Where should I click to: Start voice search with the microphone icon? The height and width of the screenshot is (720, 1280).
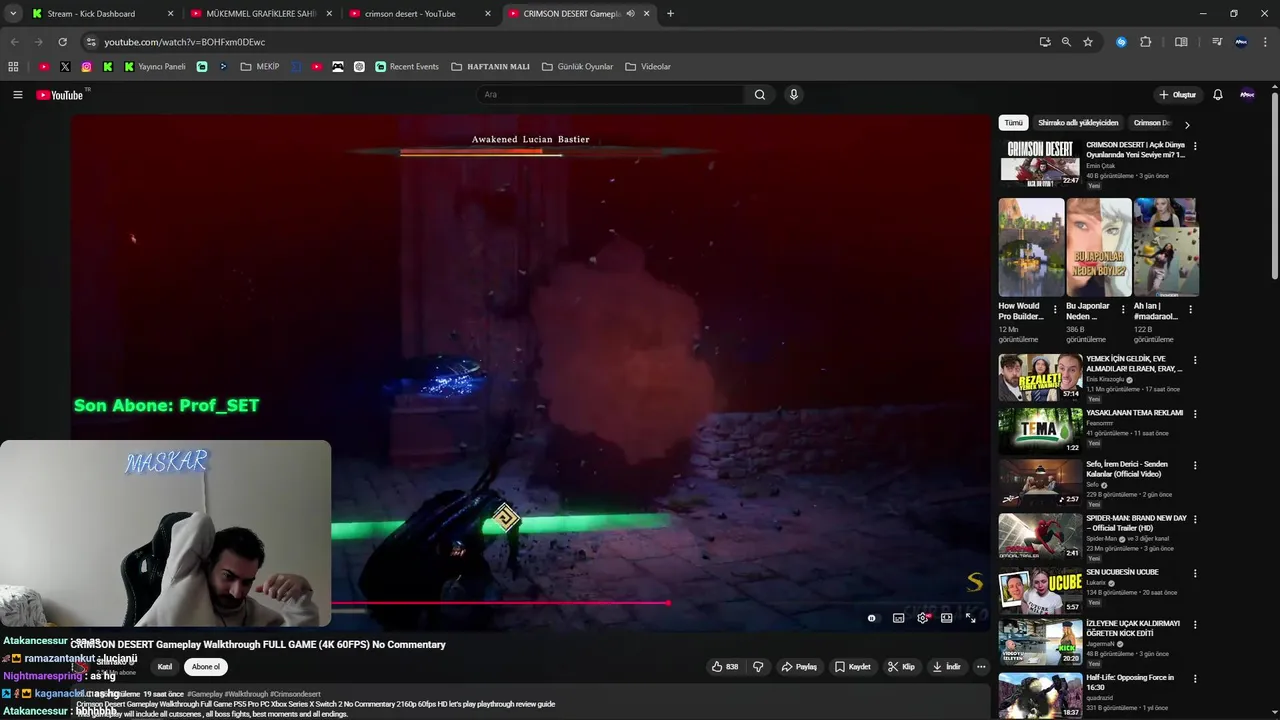794,95
